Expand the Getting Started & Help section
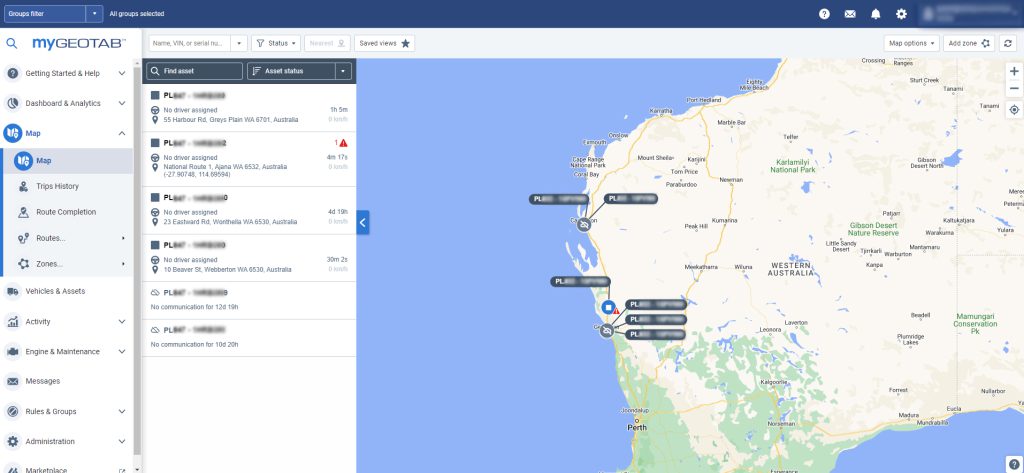The width and height of the screenshot is (1024, 473). 121,73
